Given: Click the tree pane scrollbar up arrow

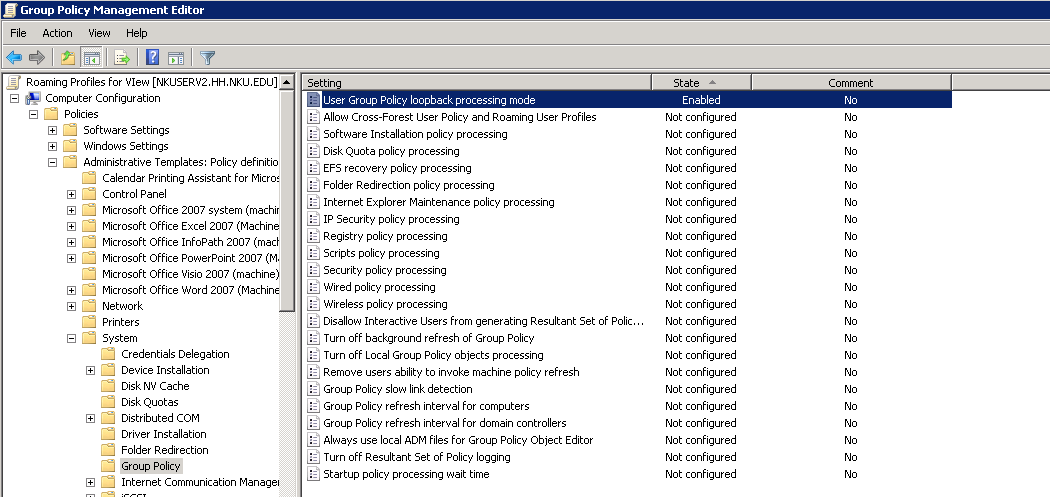Looking at the screenshot, I should [287, 82].
